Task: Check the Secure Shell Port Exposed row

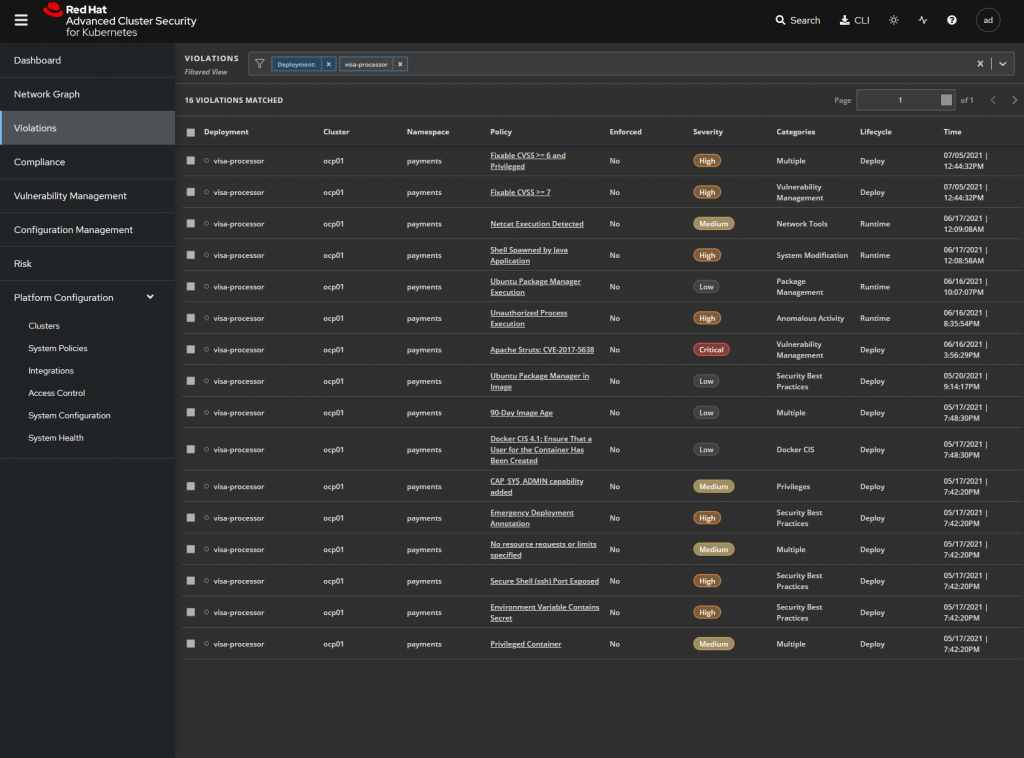Action: click(x=191, y=580)
